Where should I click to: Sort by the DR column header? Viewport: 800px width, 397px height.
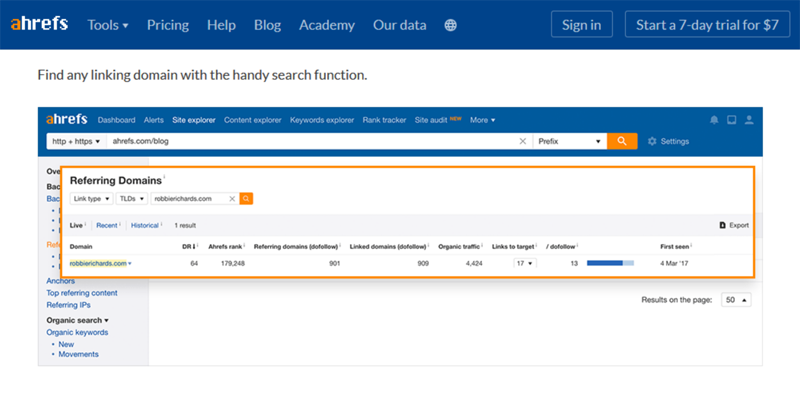pos(190,246)
